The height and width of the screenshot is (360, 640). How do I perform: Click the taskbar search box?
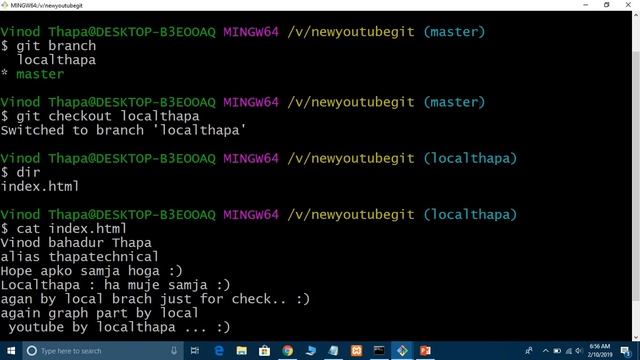[102, 351]
